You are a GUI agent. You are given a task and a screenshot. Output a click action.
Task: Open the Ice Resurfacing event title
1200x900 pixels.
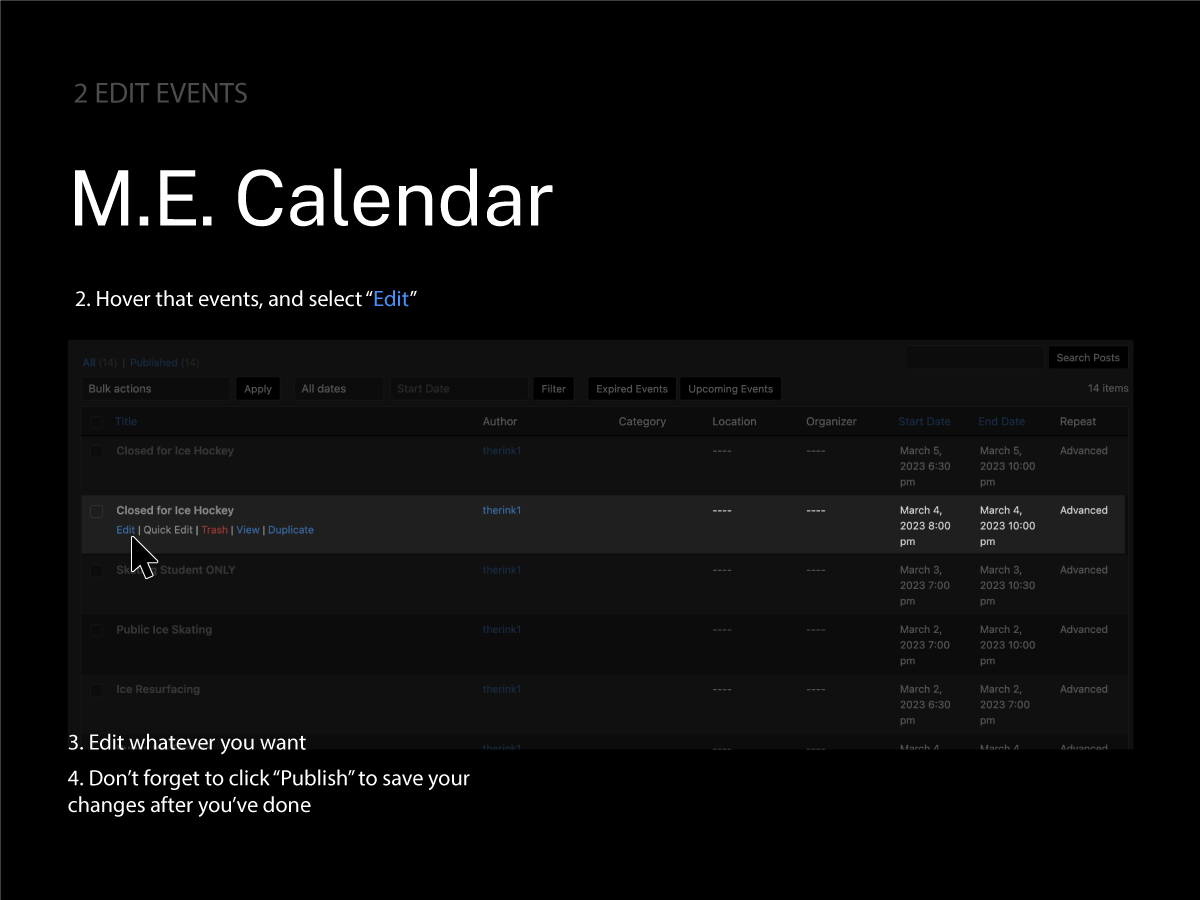(158, 689)
